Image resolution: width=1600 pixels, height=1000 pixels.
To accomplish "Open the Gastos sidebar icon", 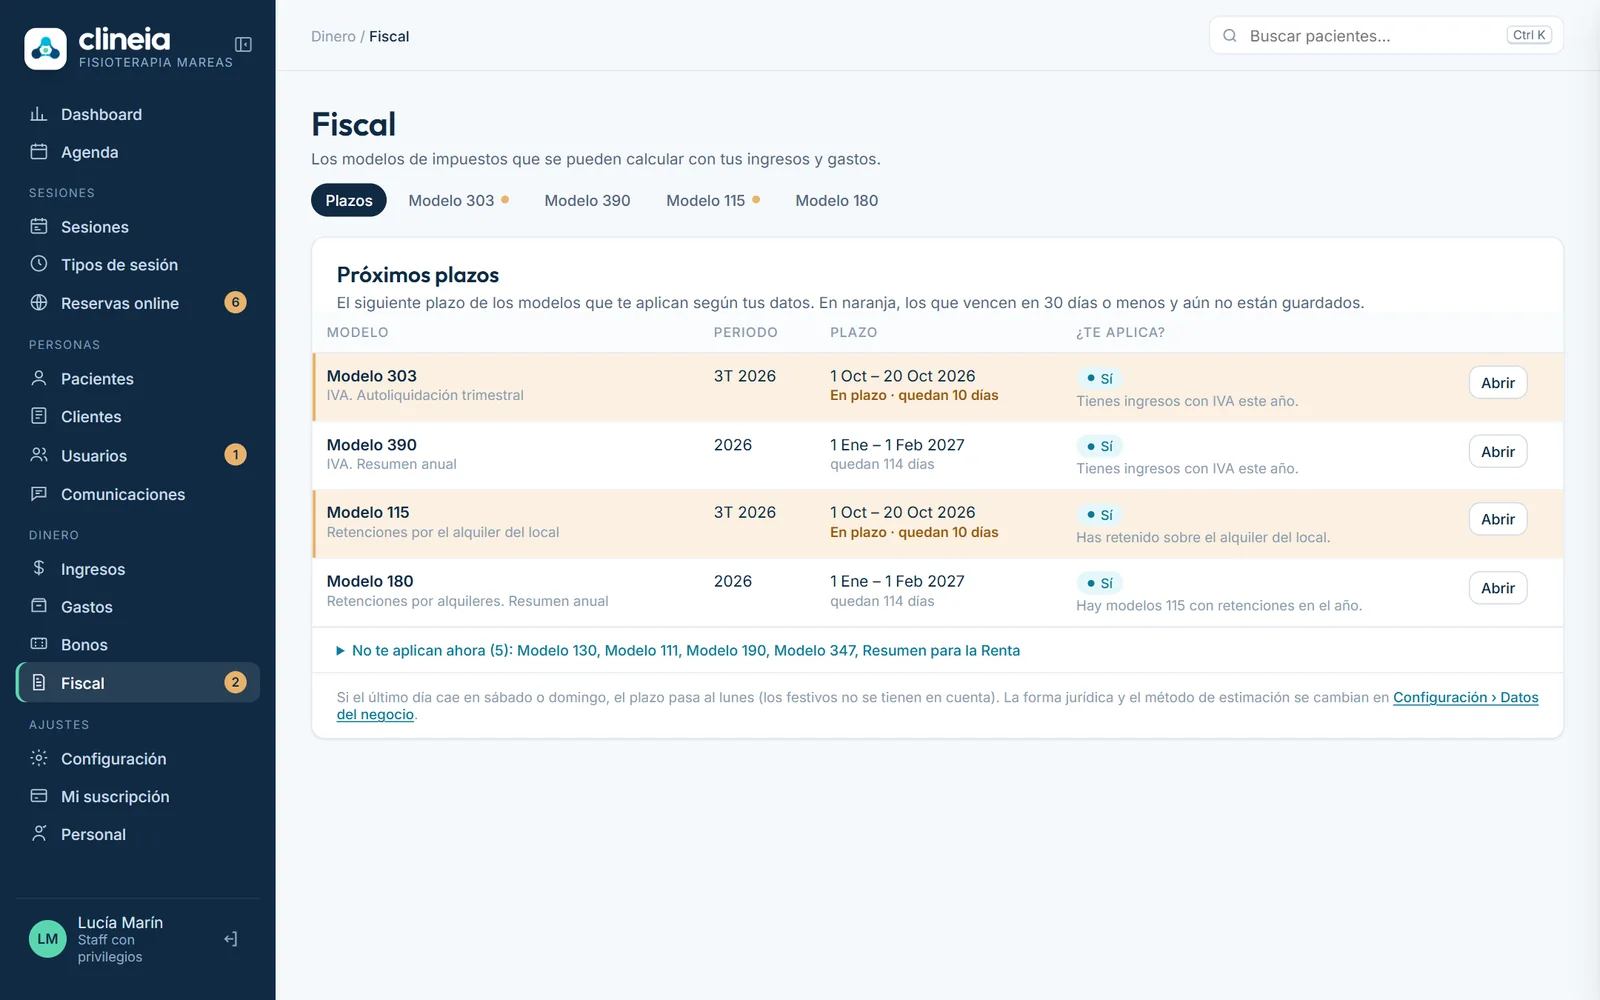I will click(39, 606).
